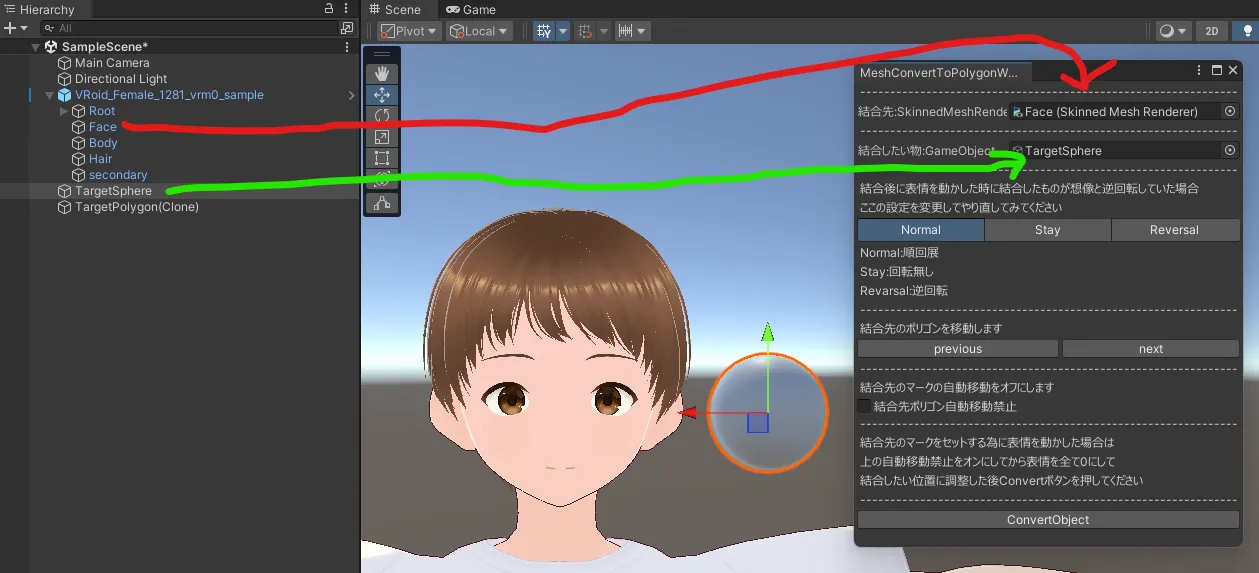
Task: Open the Local orientation dropdown
Action: click(479, 31)
